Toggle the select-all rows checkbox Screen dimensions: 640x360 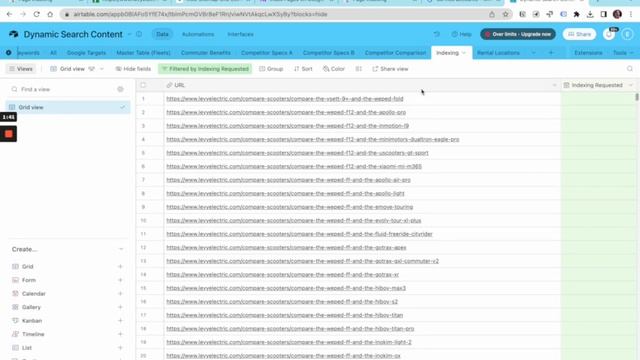pos(143,85)
